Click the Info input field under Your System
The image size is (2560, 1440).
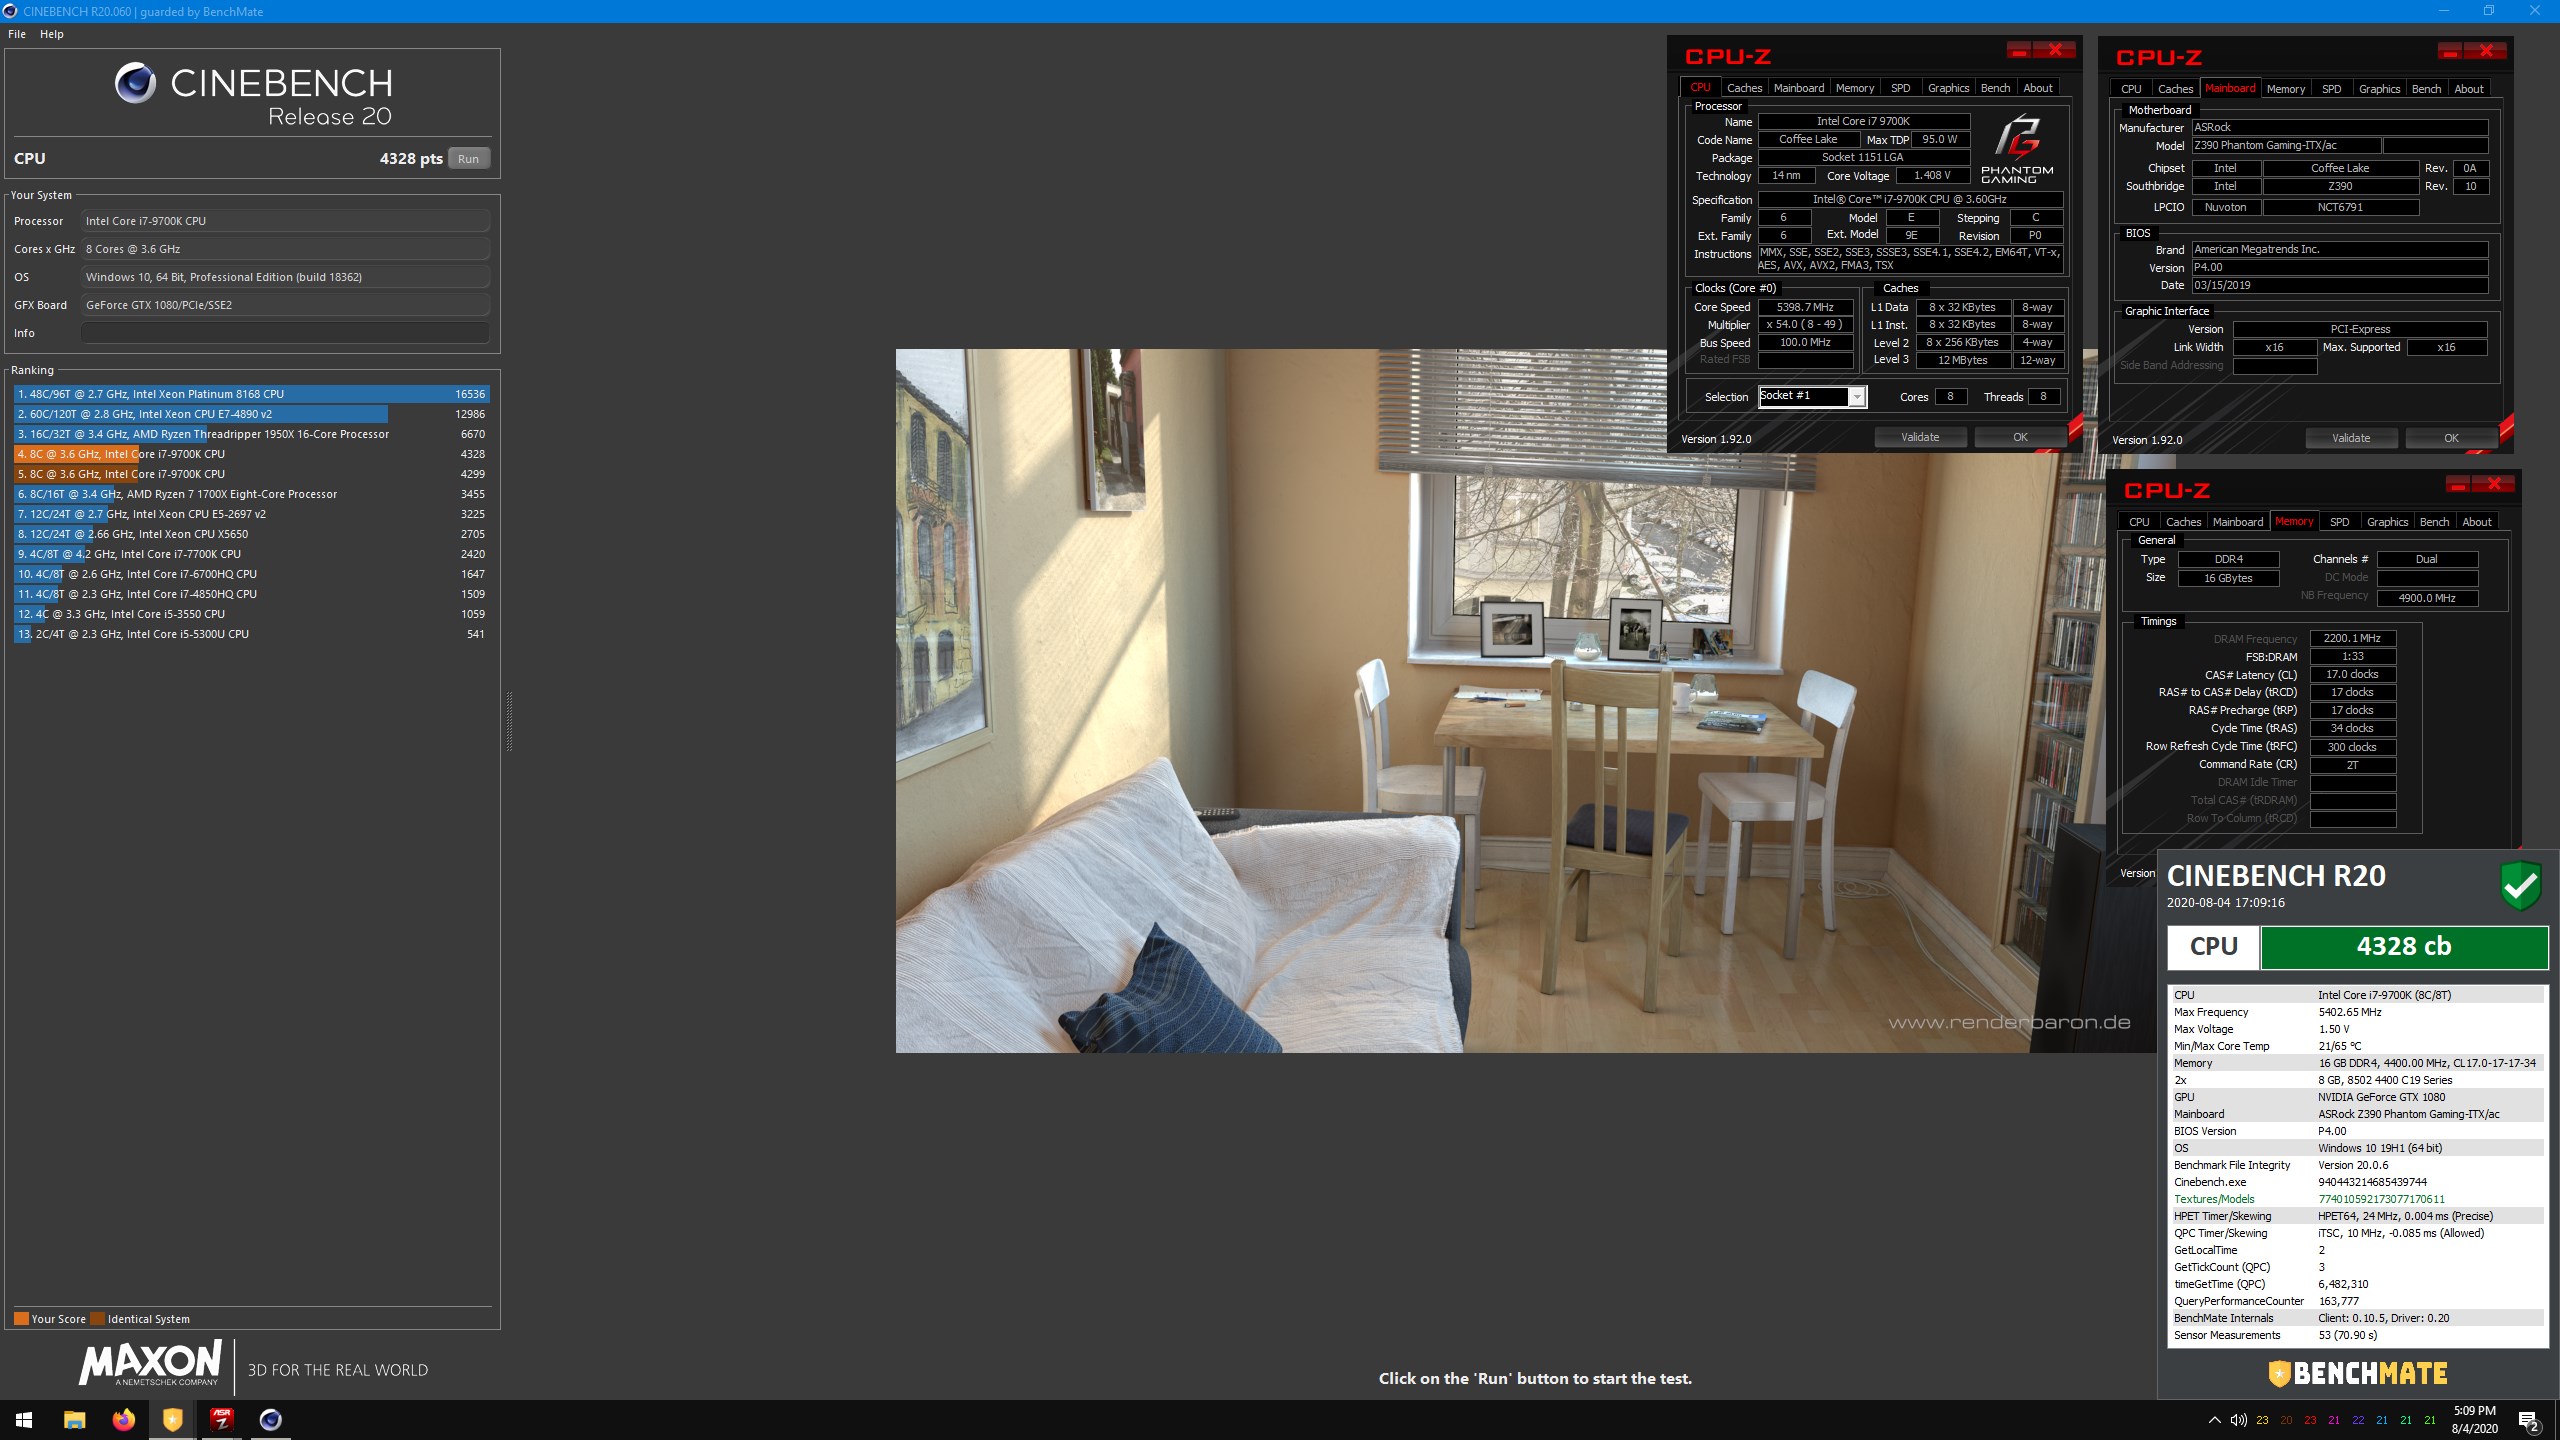pos(285,333)
